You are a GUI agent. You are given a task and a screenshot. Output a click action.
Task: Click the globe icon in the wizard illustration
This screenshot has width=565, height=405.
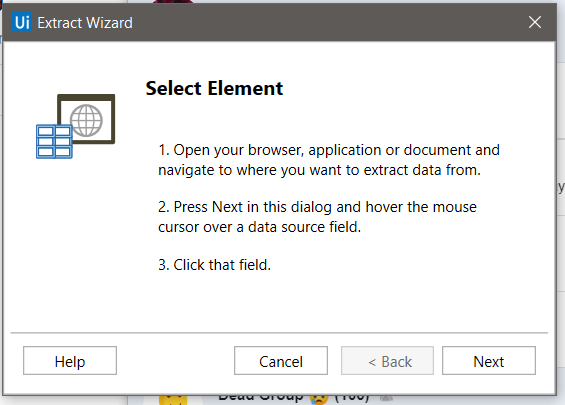click(86, 120)
